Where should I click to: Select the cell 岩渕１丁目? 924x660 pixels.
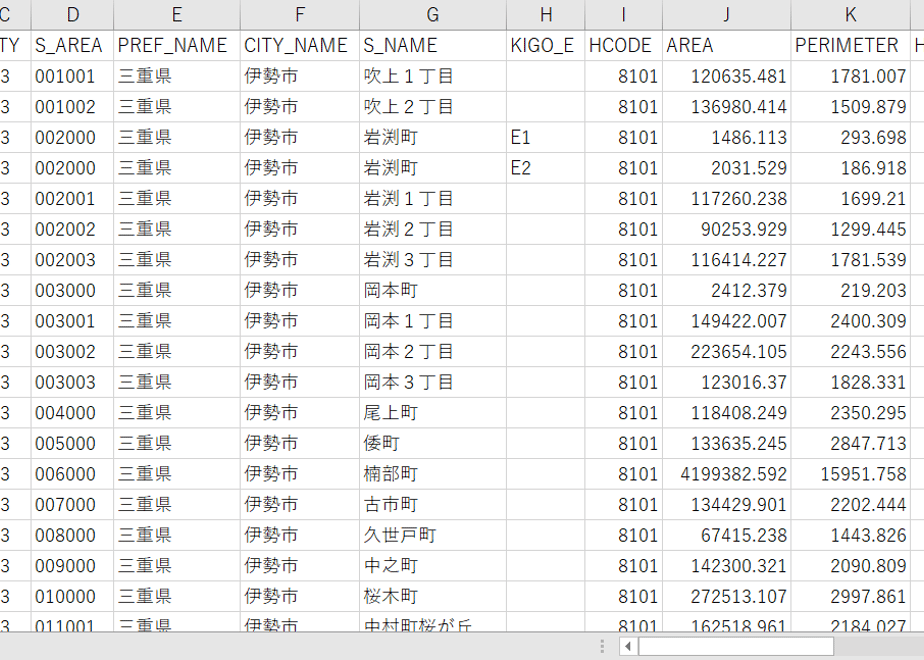[x=433, y=199]
